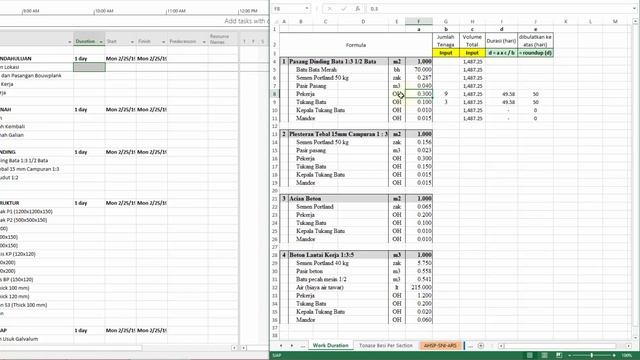Image resolution: width=640 pixels, height=360 pixels.
Task: Open Predecessors column filter dropdown in Project
Action: coord(204,42)
